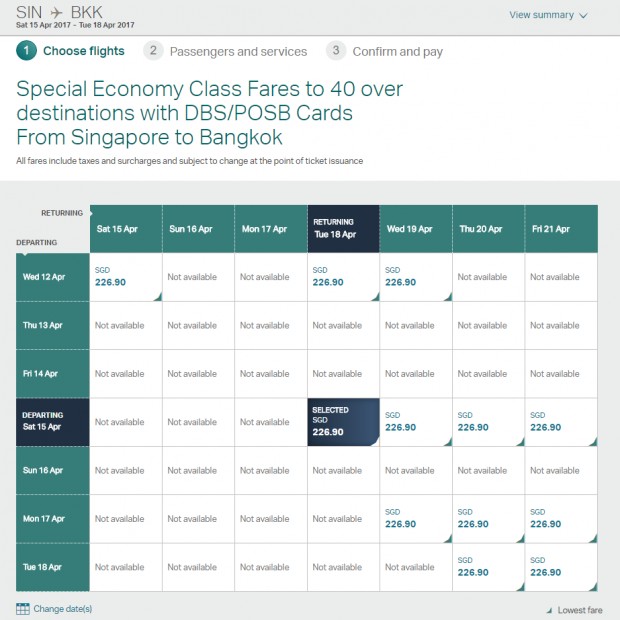Click the step 2 circle icon
Image resolution: width=620 pixels, height=620 pixels.
pyautogui.click(x=153, y=51)
